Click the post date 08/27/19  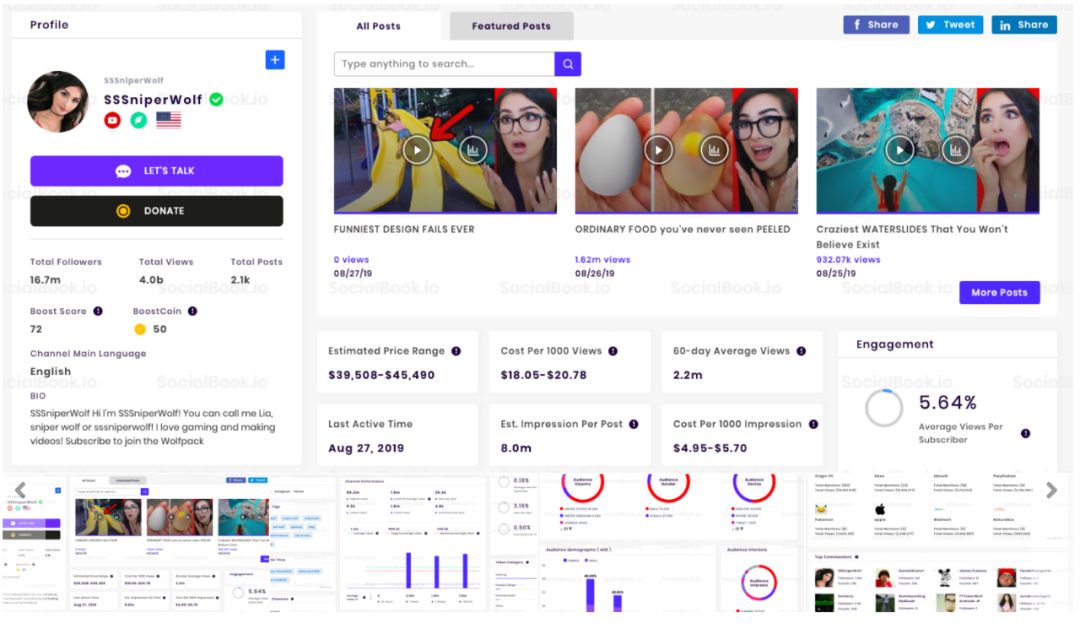(353, 273)
